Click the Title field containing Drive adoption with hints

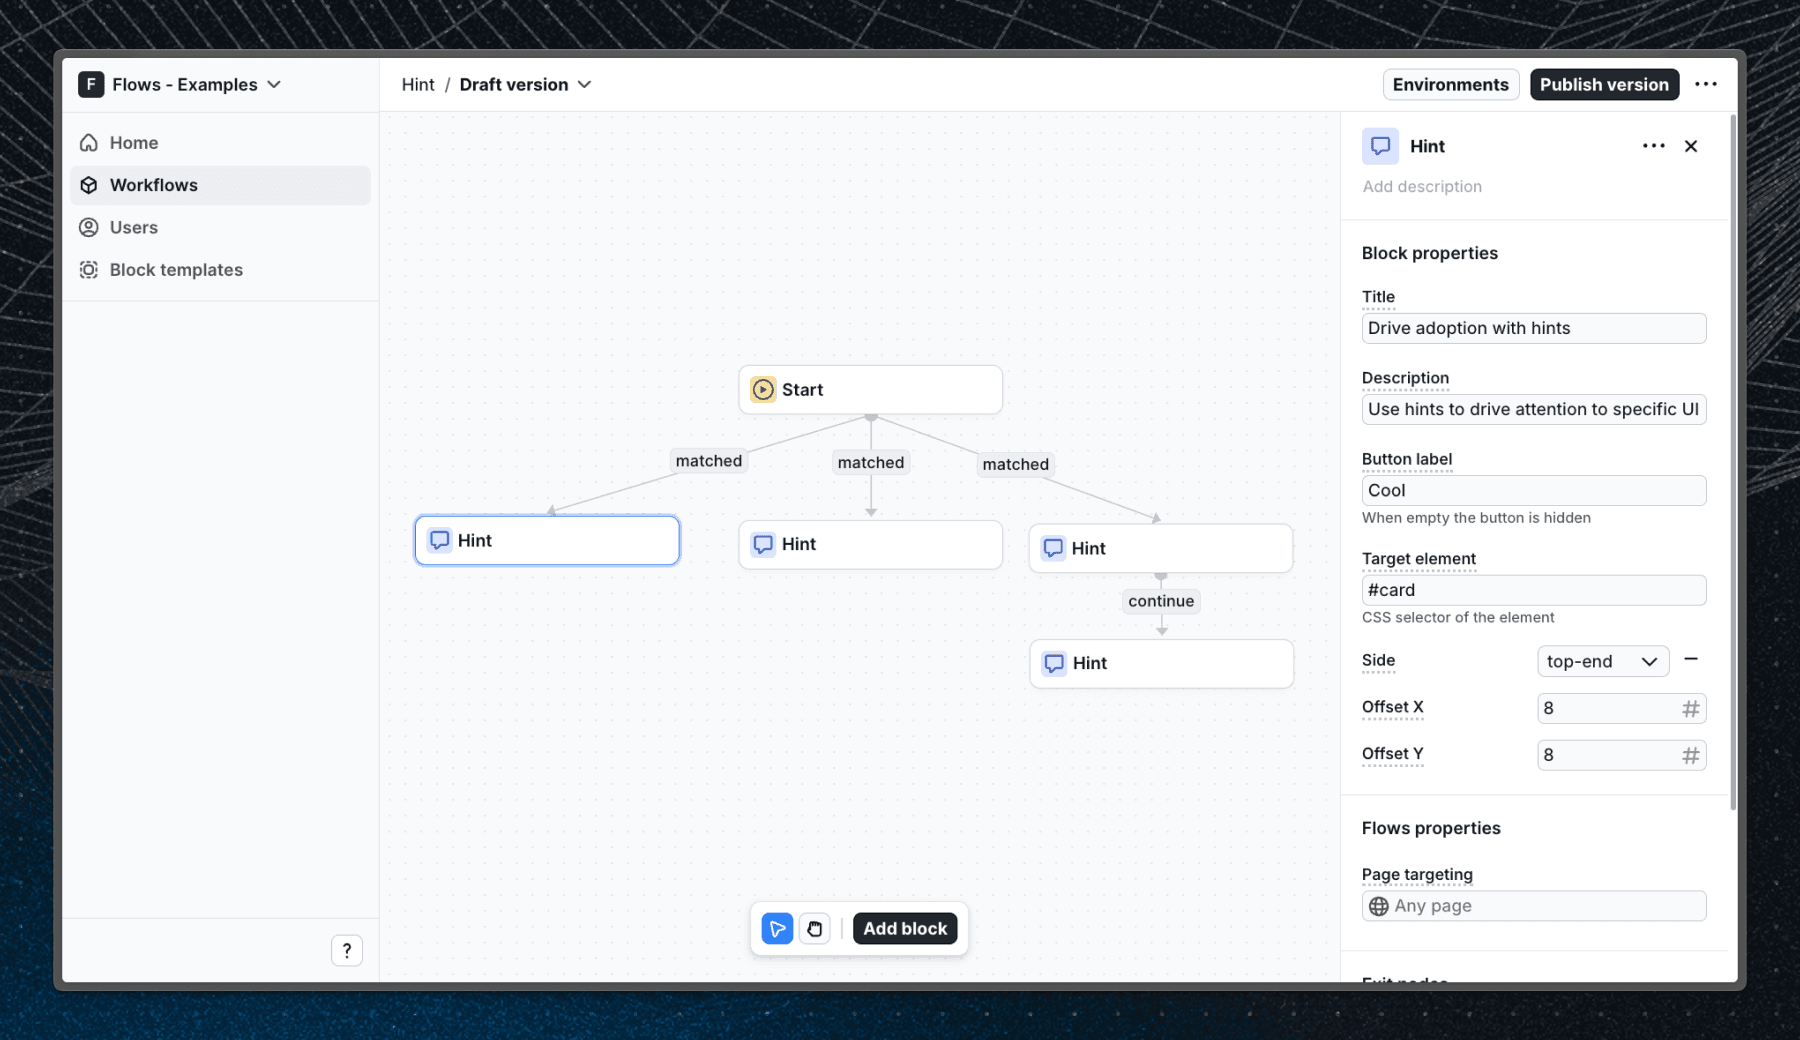click(x=1533, y=328)
